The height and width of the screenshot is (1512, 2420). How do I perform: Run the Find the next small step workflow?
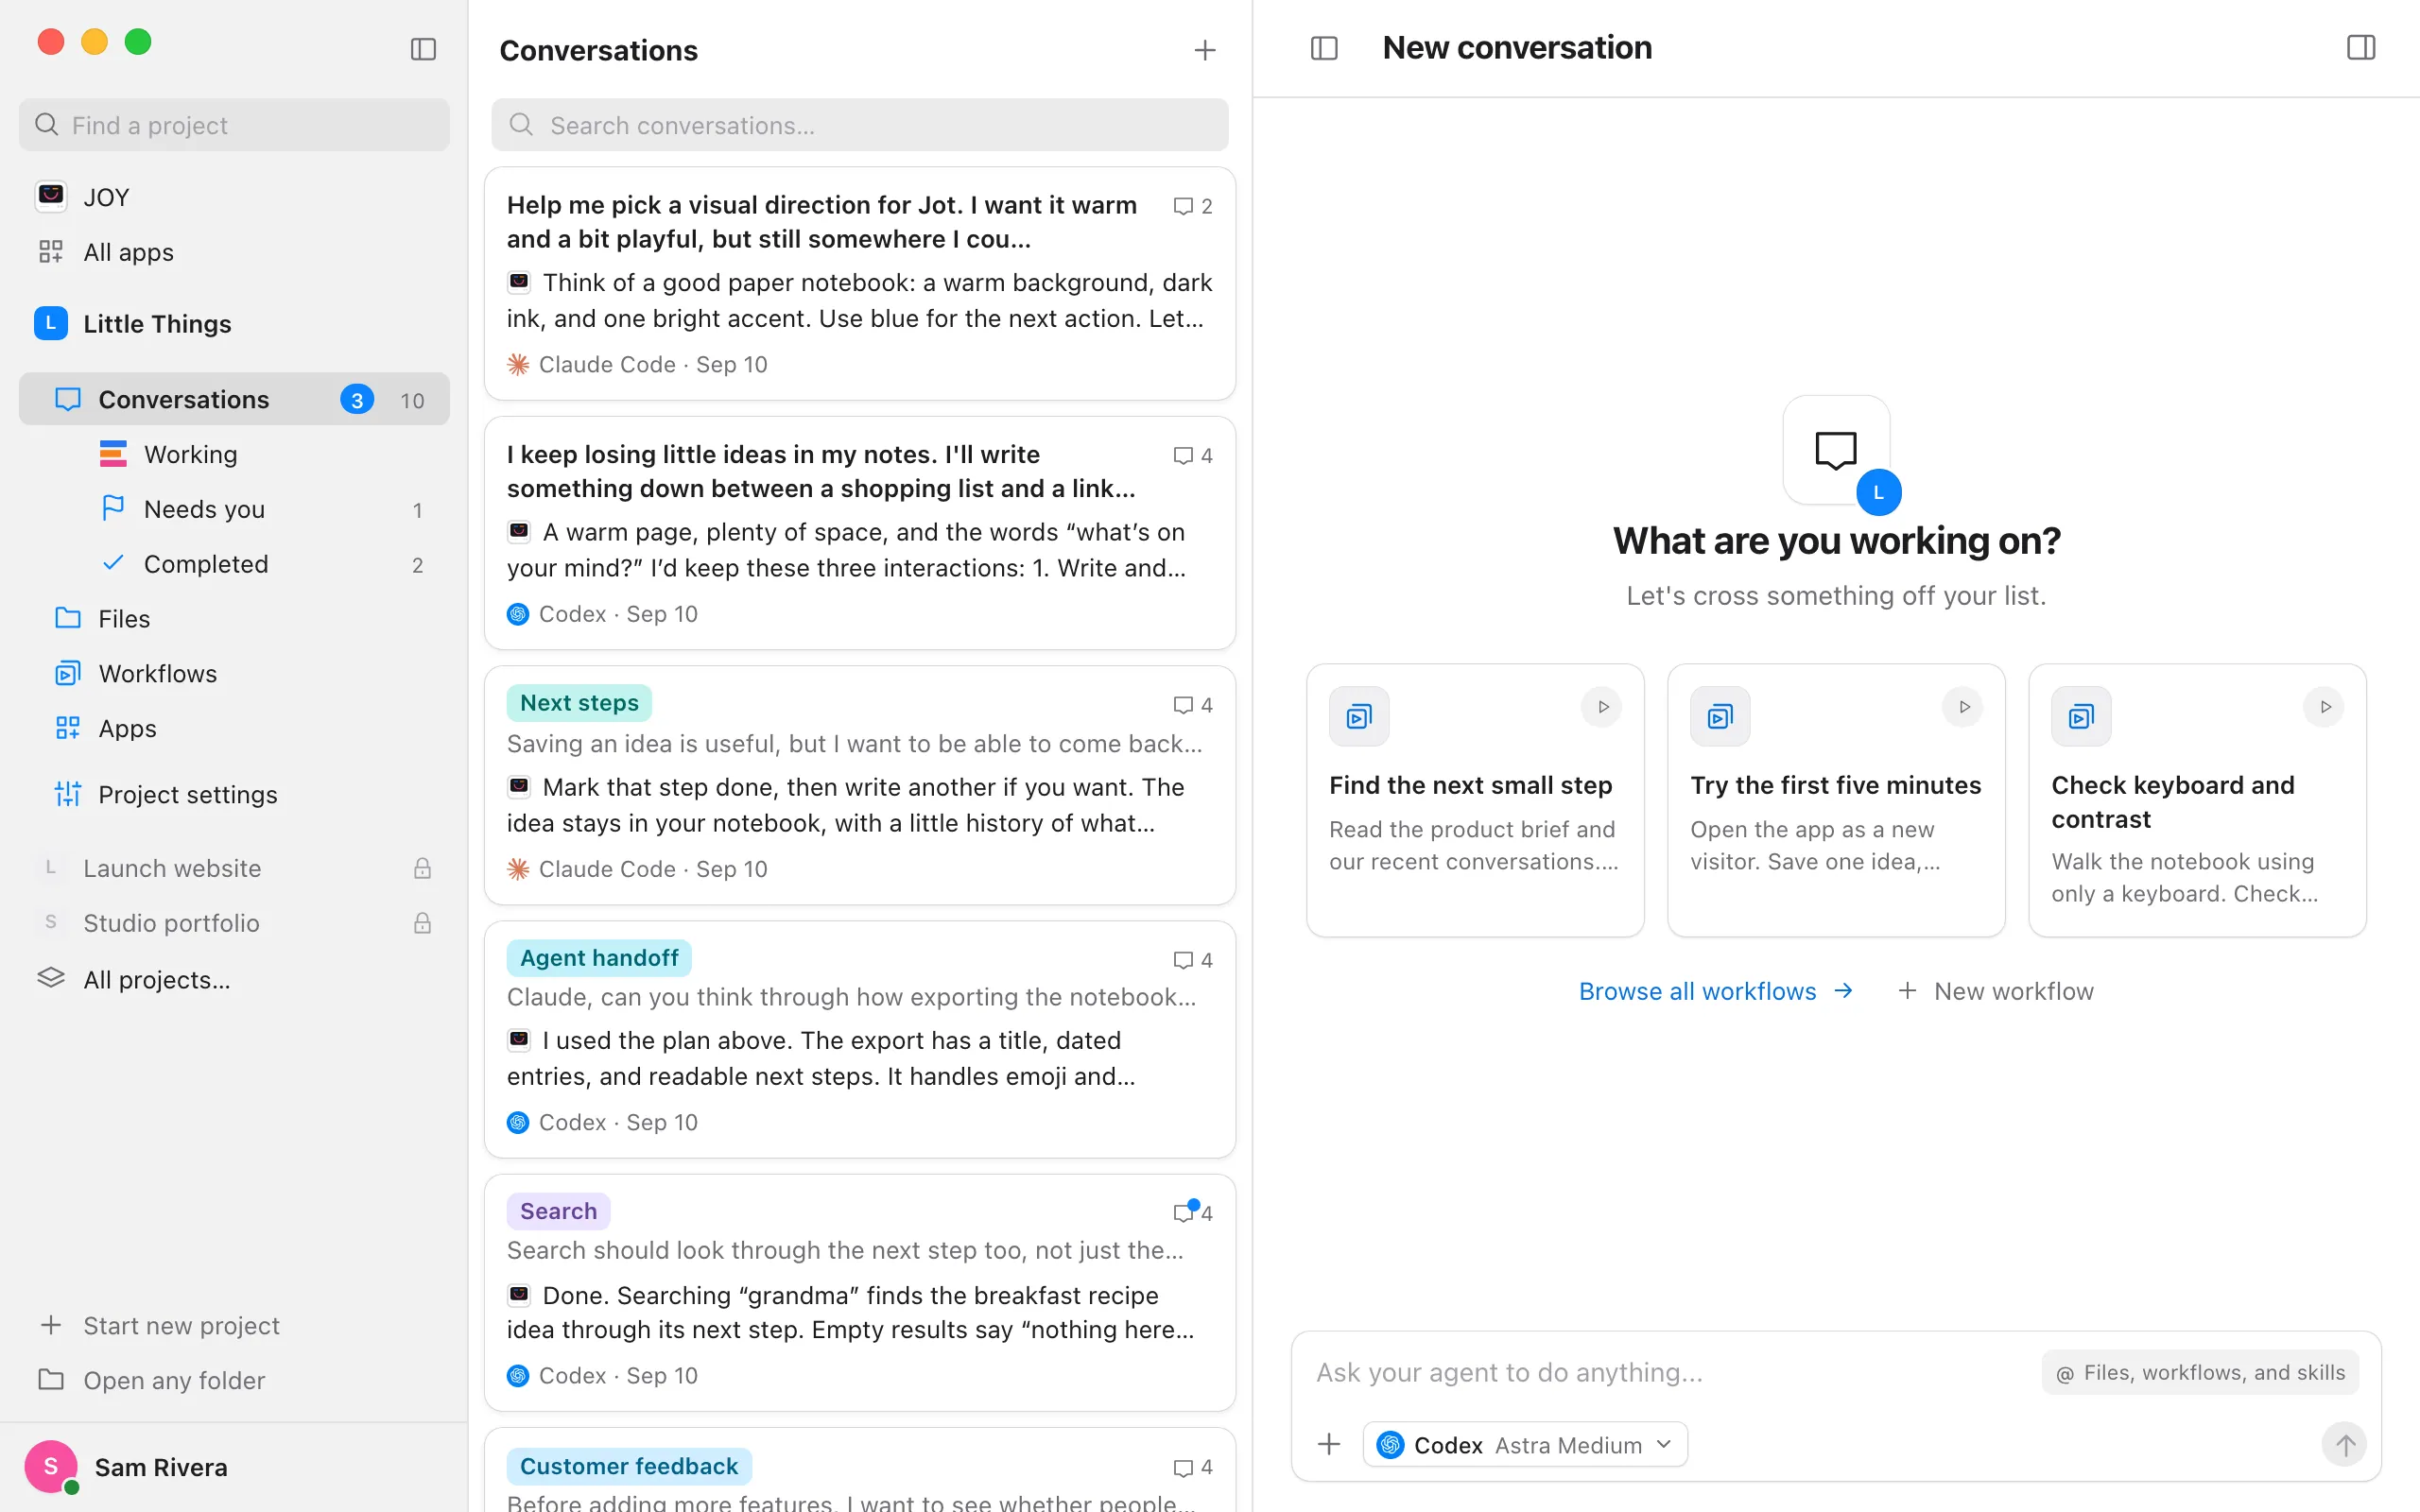[x=1602, y=707]
